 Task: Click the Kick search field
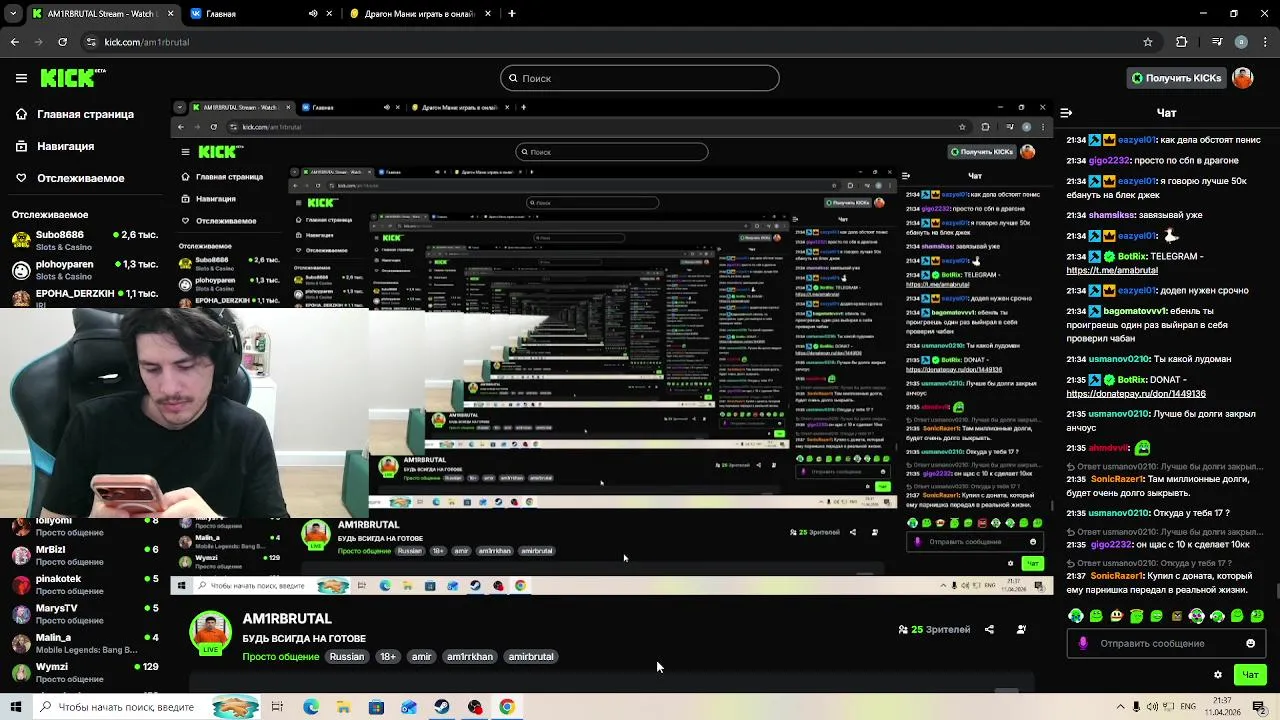tap(640, 78)
